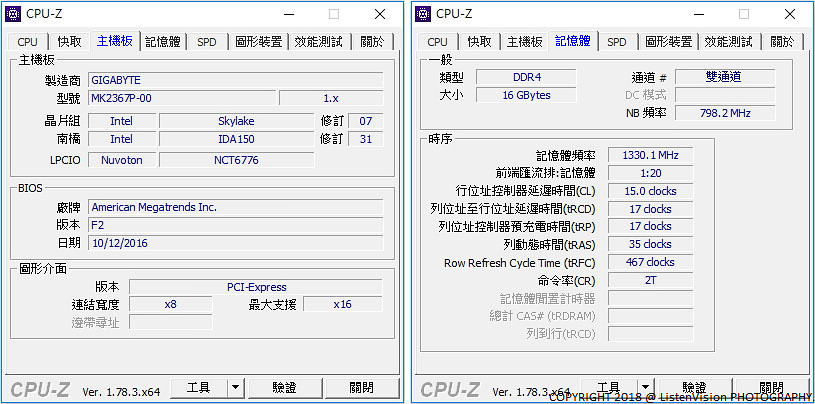Open 效能測試 tab in right window

(x=729, y=42)
